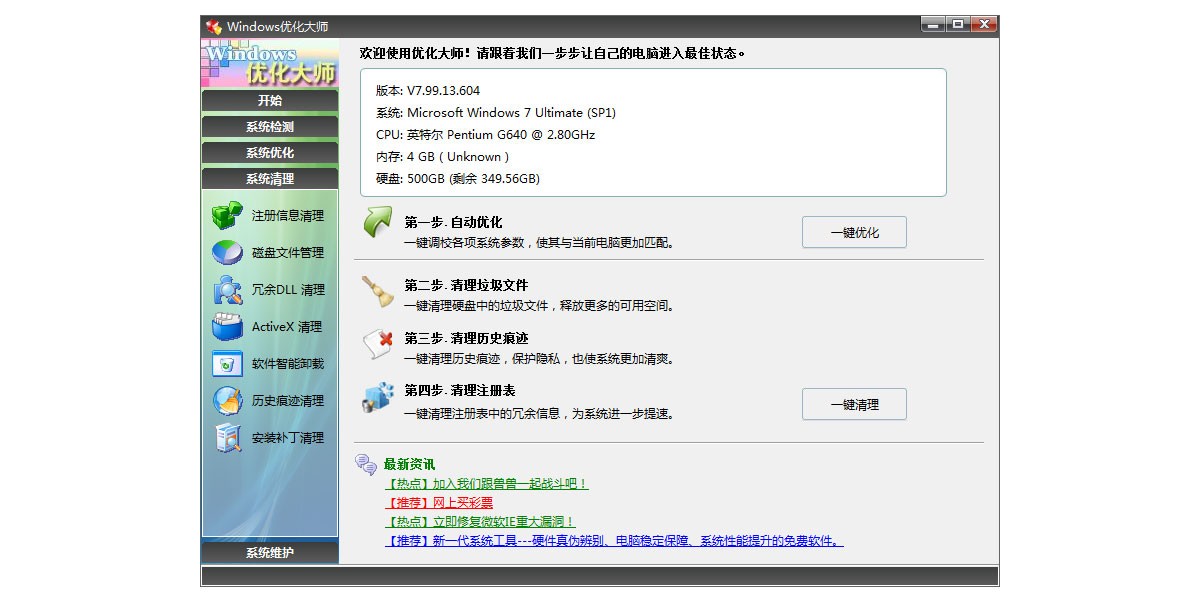Click the 内存 4 GB line

click(442, 157)
